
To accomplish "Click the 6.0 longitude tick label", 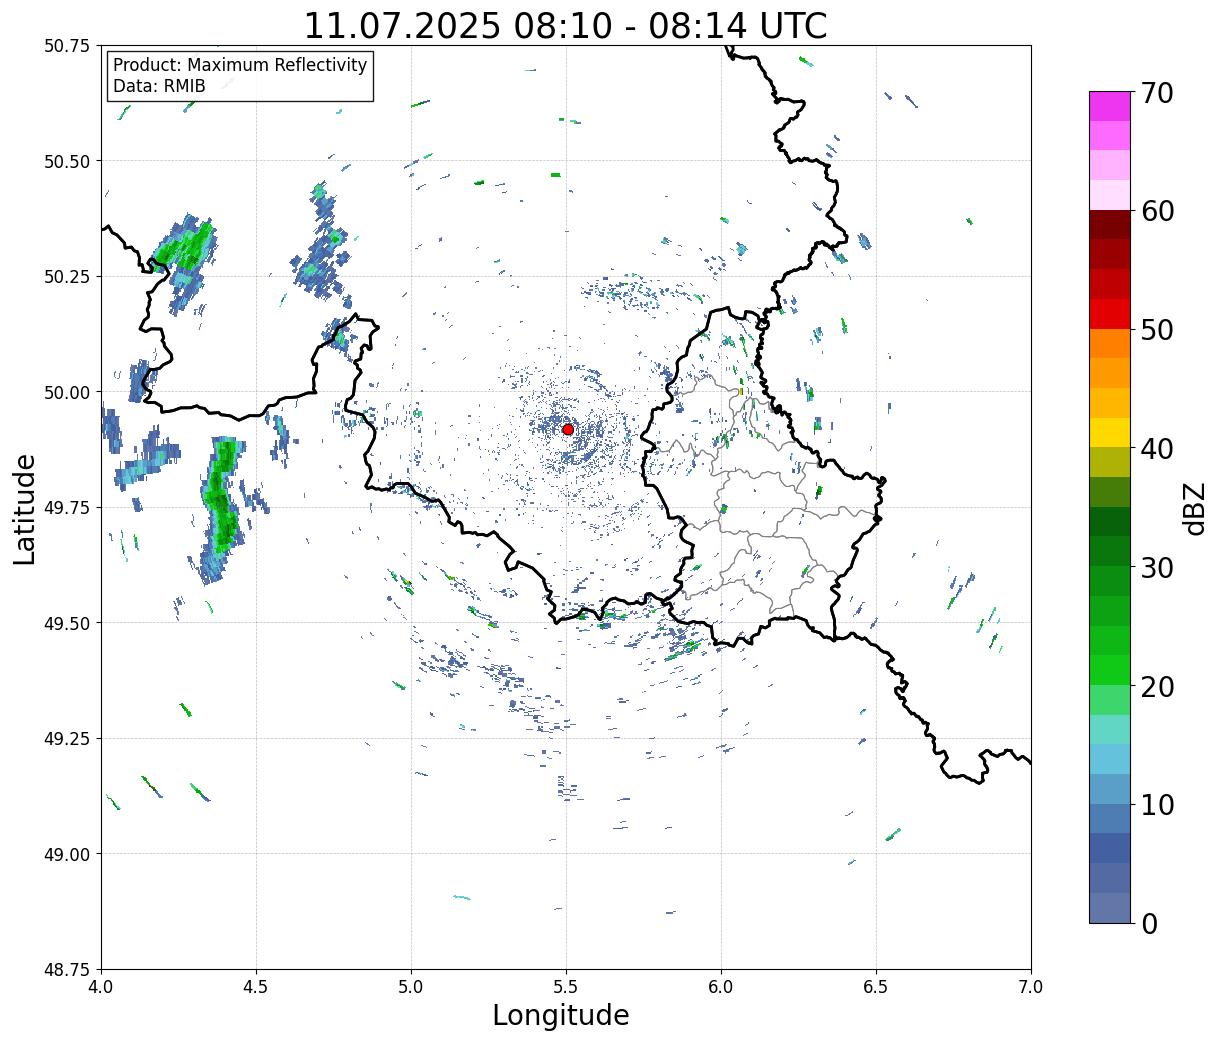I will click(721, 987).
